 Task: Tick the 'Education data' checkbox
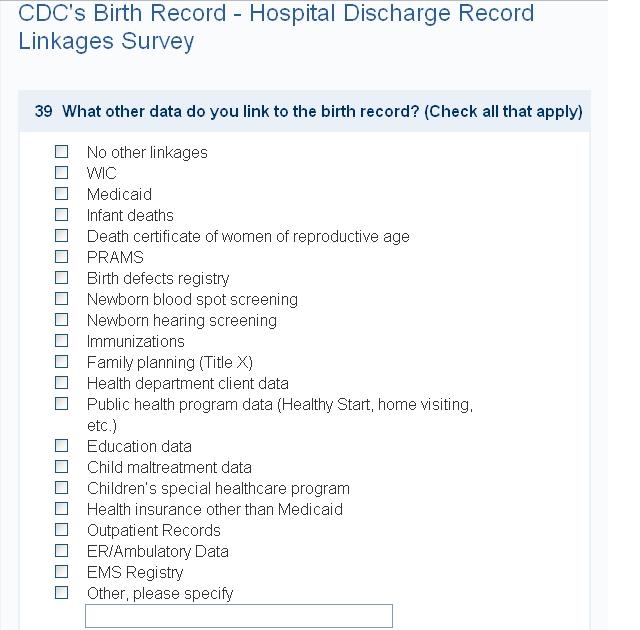[62, 446]
